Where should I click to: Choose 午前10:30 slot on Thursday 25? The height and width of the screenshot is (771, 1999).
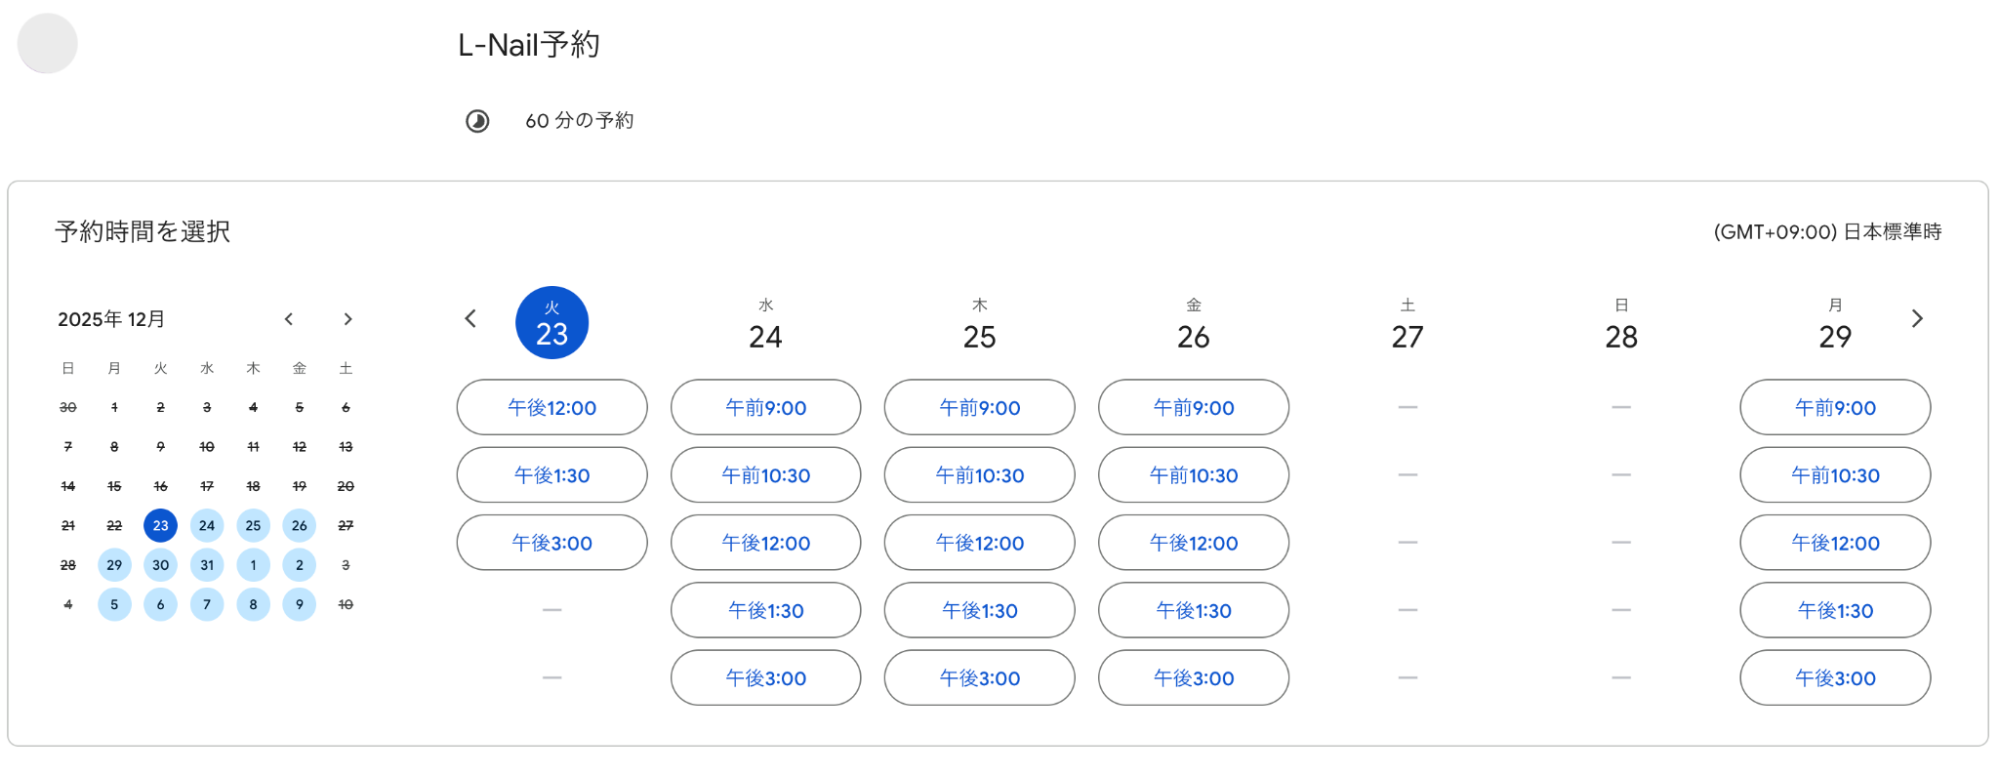coord(980,475)
